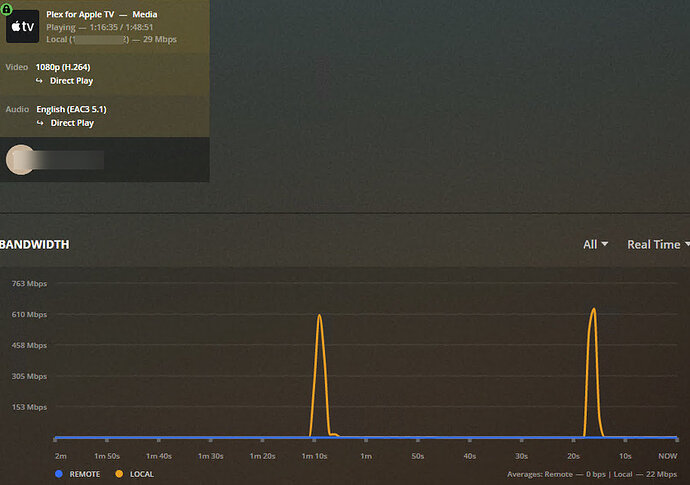Click the BANDWIDTH section heading

click(34, 245)
